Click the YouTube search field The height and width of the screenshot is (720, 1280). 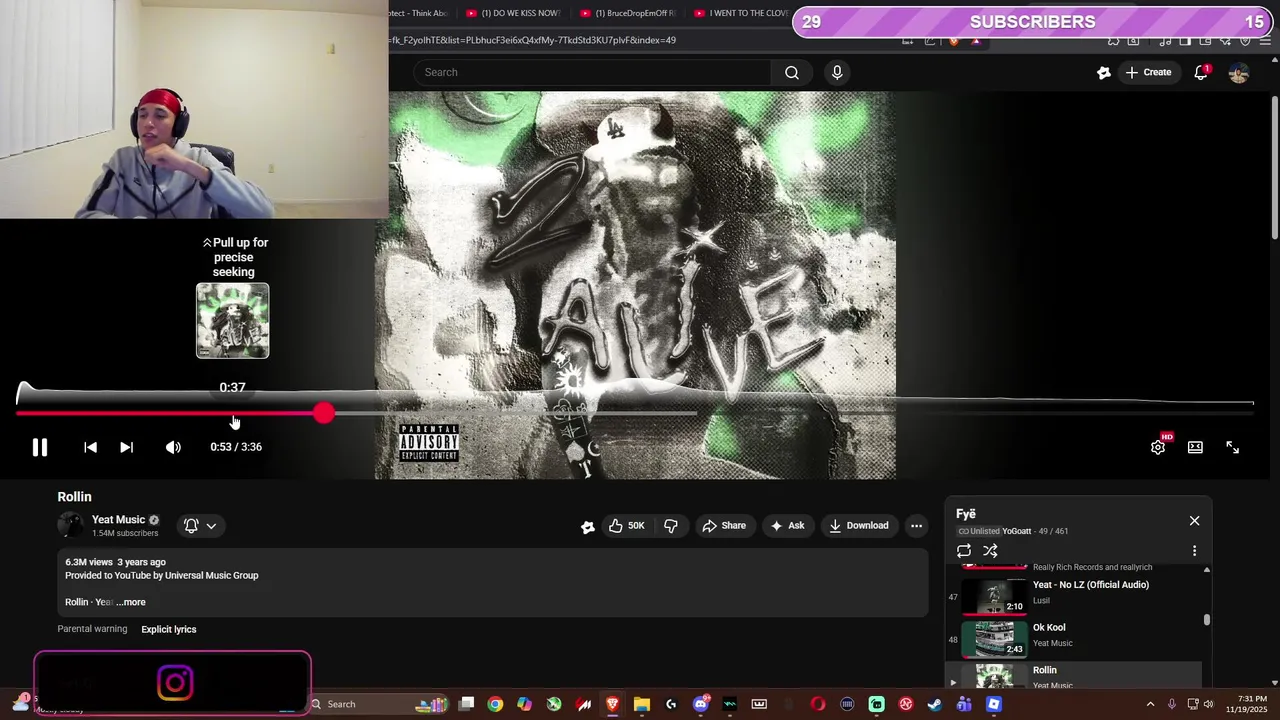[592, 72]
